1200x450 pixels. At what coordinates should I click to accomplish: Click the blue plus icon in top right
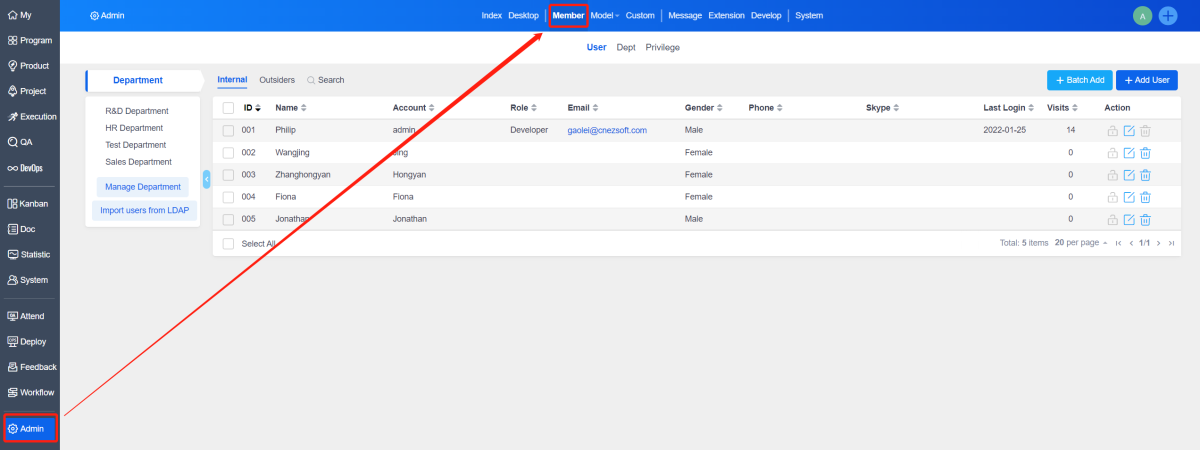coord(1167,16)
